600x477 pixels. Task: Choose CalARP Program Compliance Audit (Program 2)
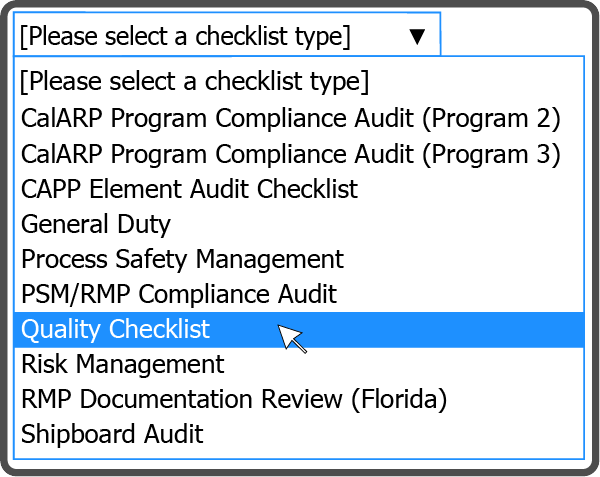click(x=291, y=118)
